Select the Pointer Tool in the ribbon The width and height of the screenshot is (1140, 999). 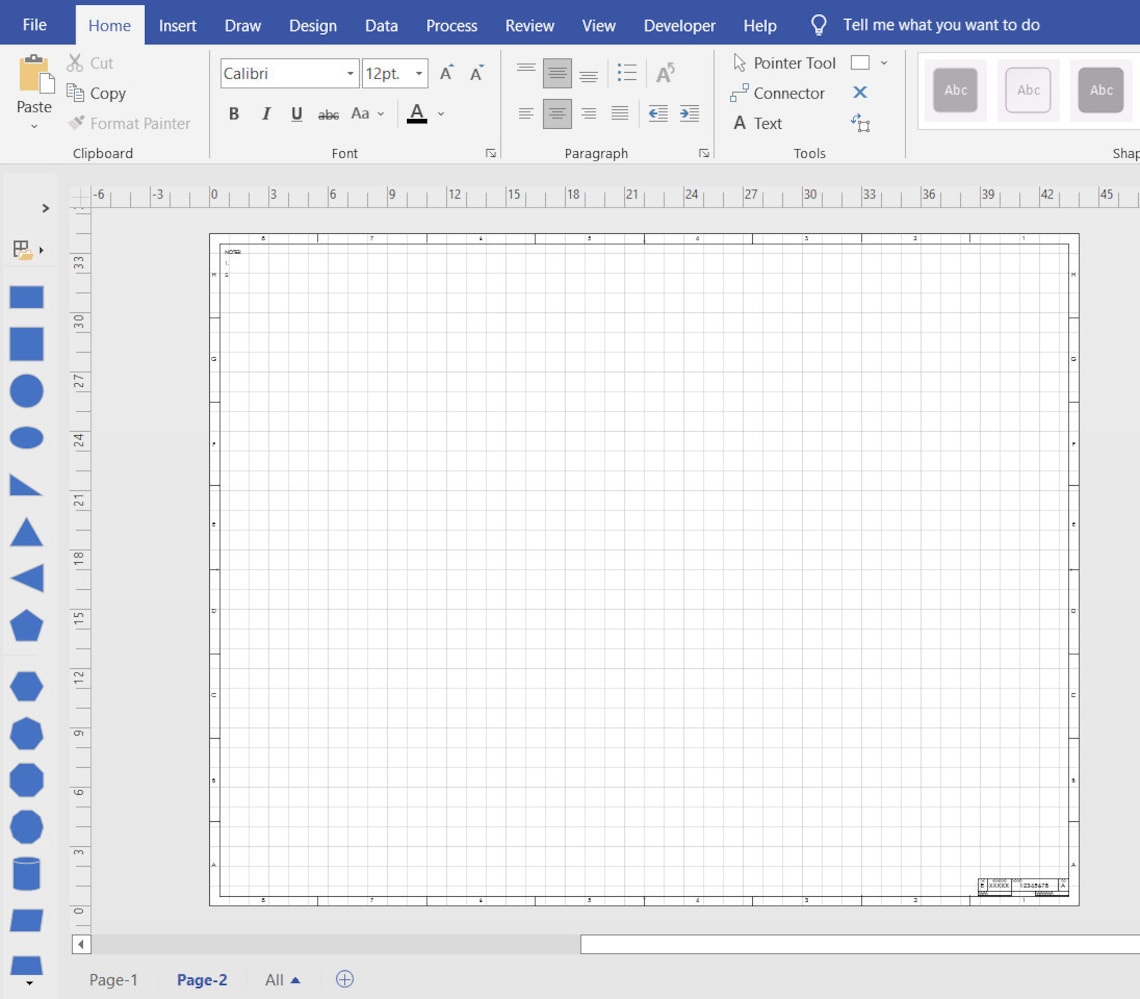coord(793,62)
